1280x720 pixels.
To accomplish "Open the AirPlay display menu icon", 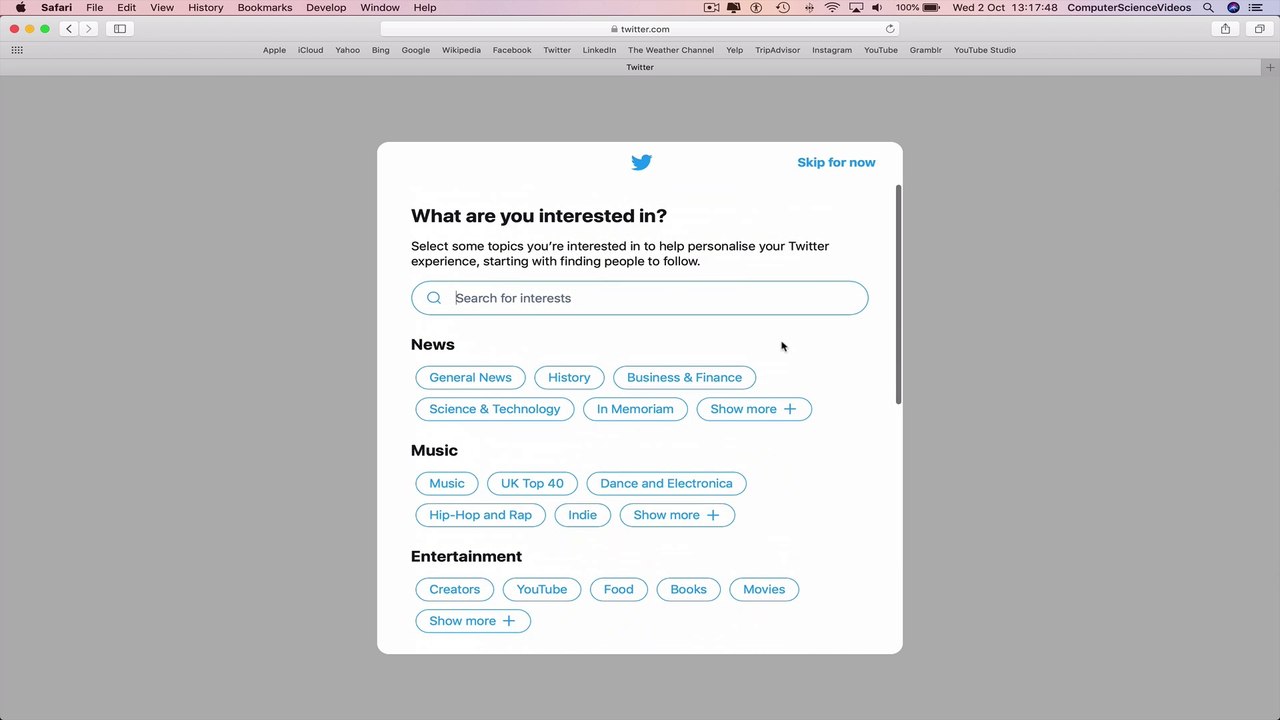I will 856,8.
